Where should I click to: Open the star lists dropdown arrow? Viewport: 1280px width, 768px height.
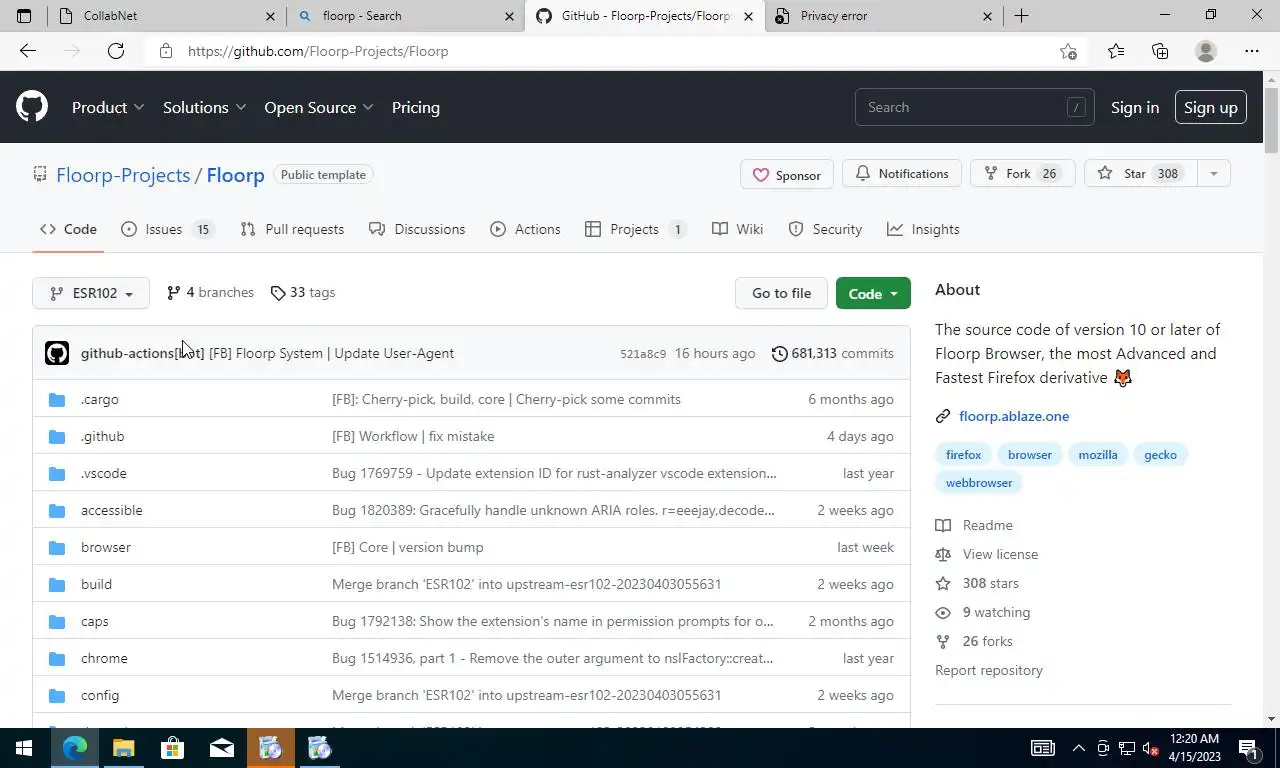click(x=1213, y=173)
